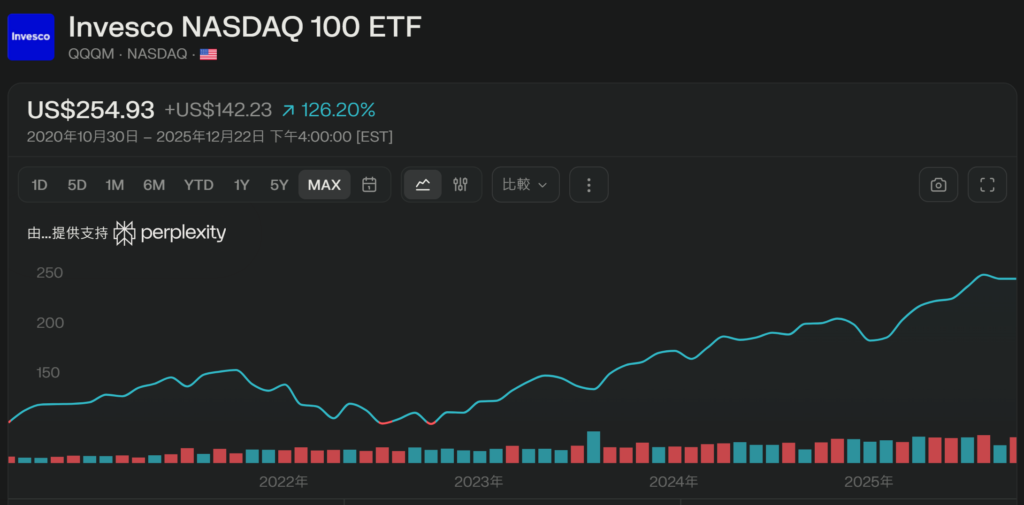Viewport: 1024px width, 505px height.
Task: Select the 1Y time range
Action: point(241,185)
